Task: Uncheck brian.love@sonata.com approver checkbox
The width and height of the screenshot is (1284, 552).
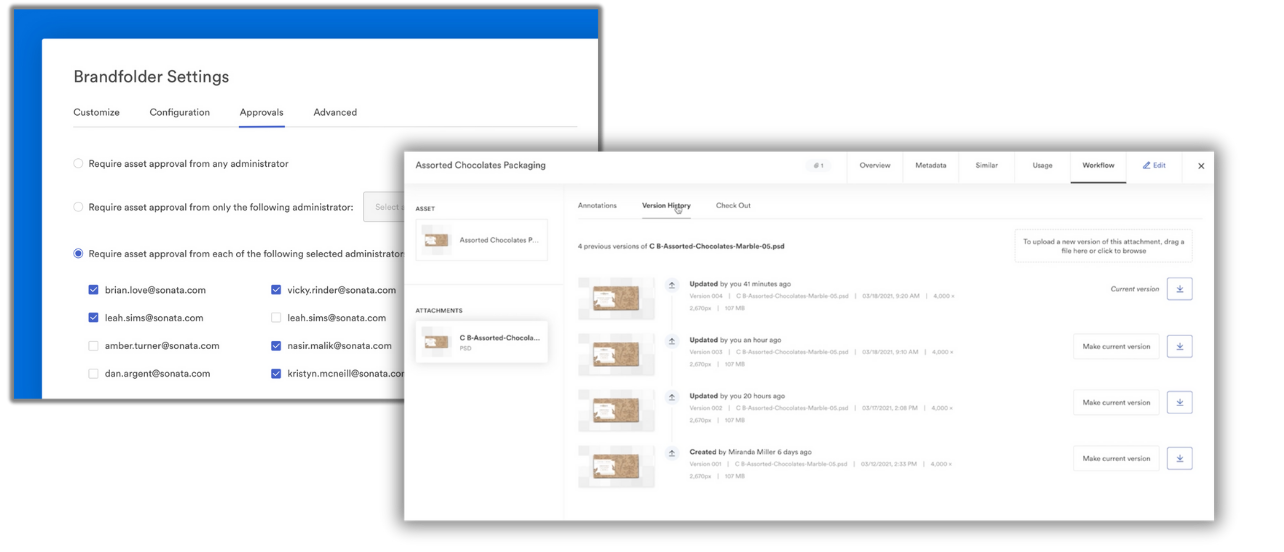Action: coord(93,290)
